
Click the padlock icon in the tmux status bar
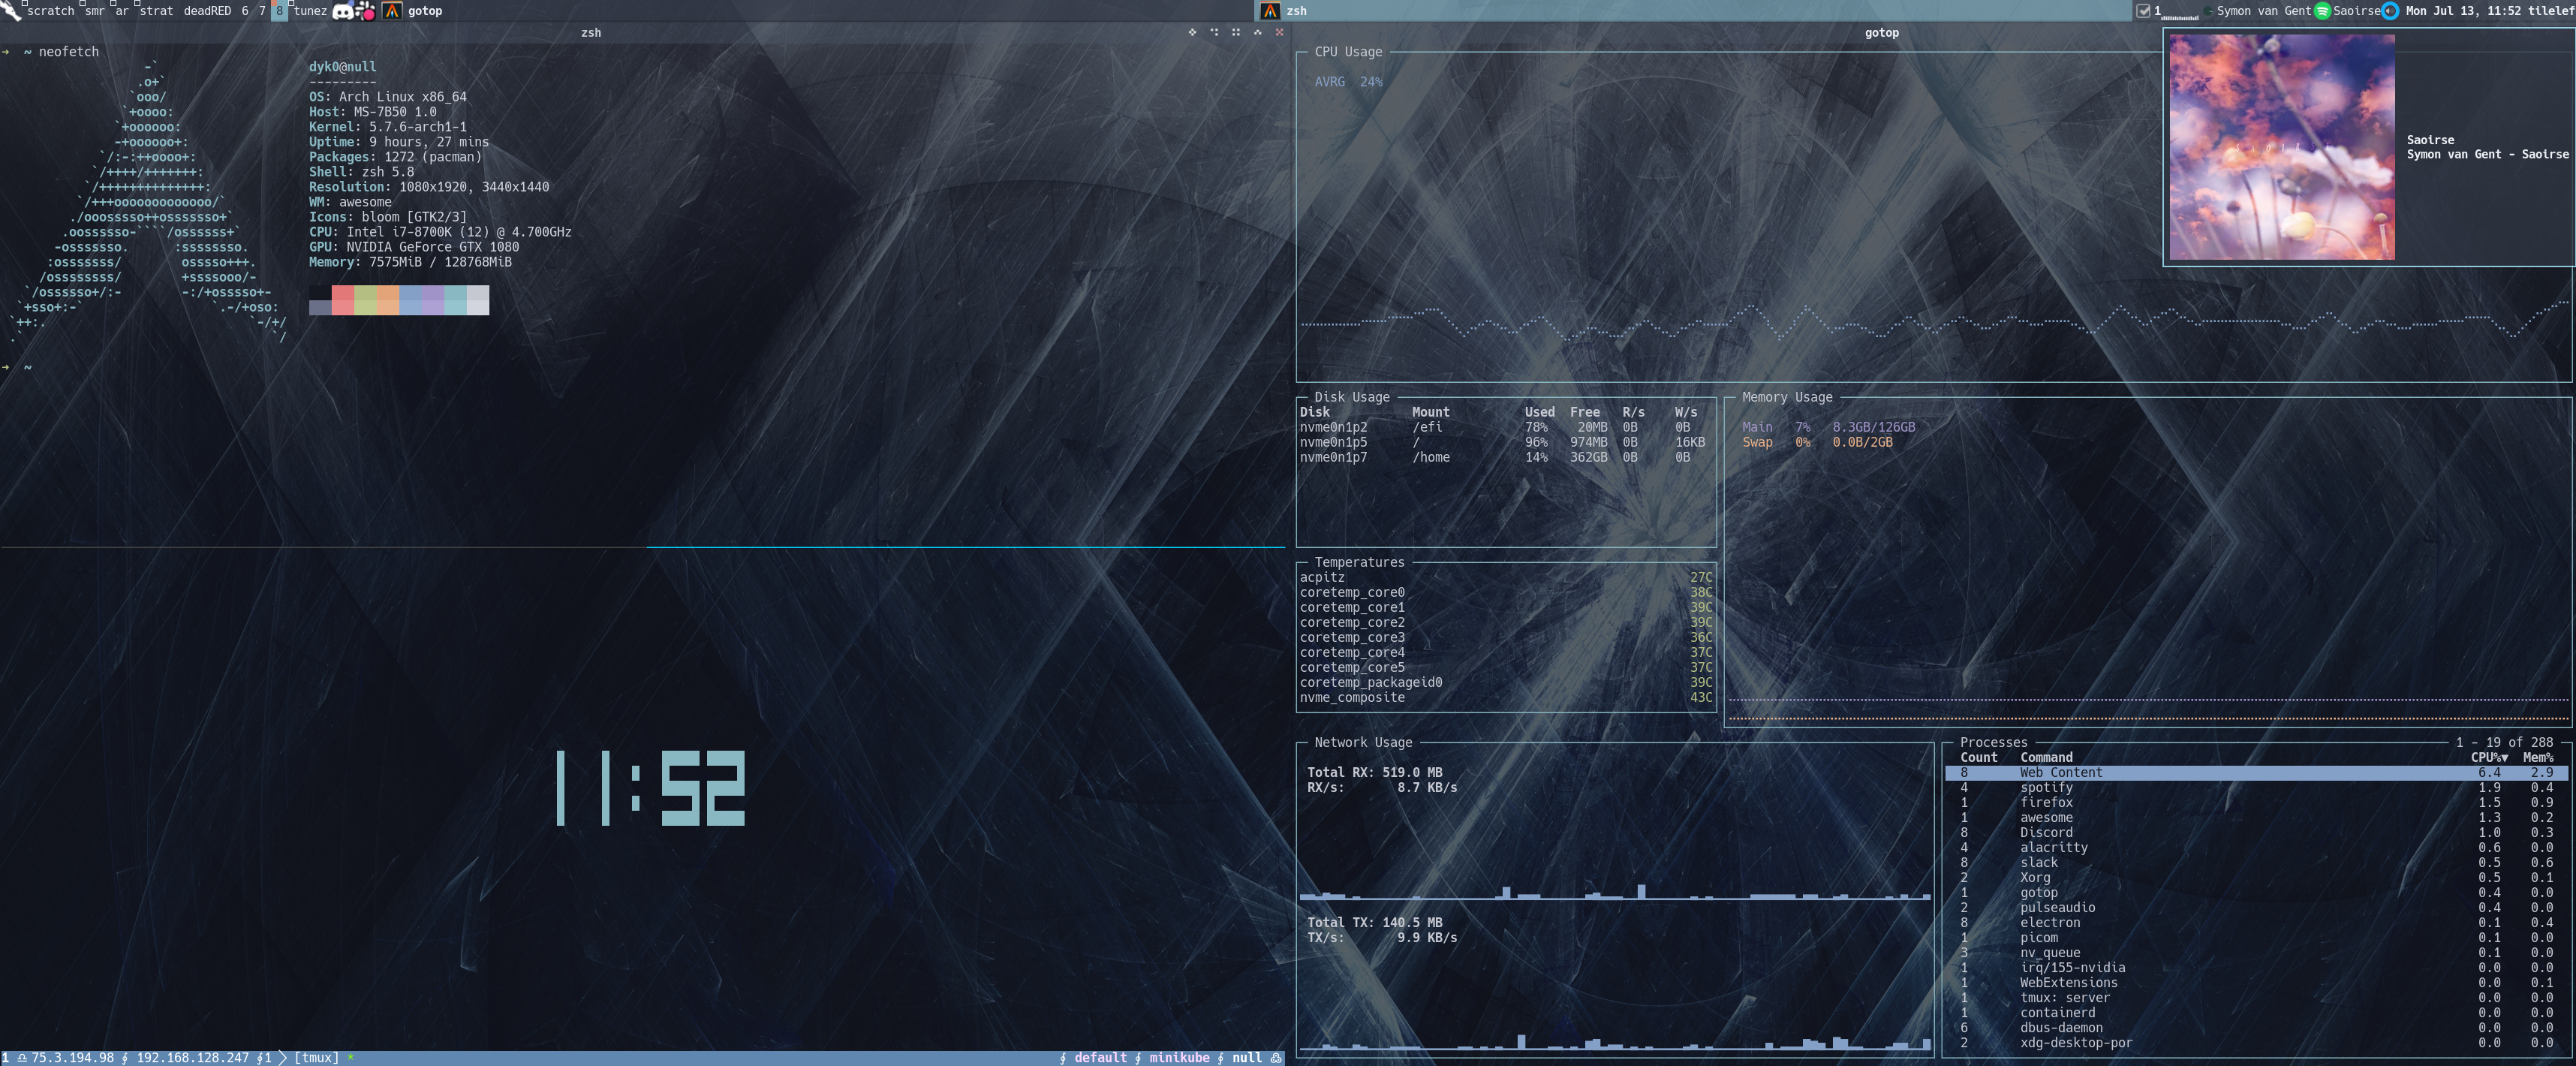point(21,1058)
